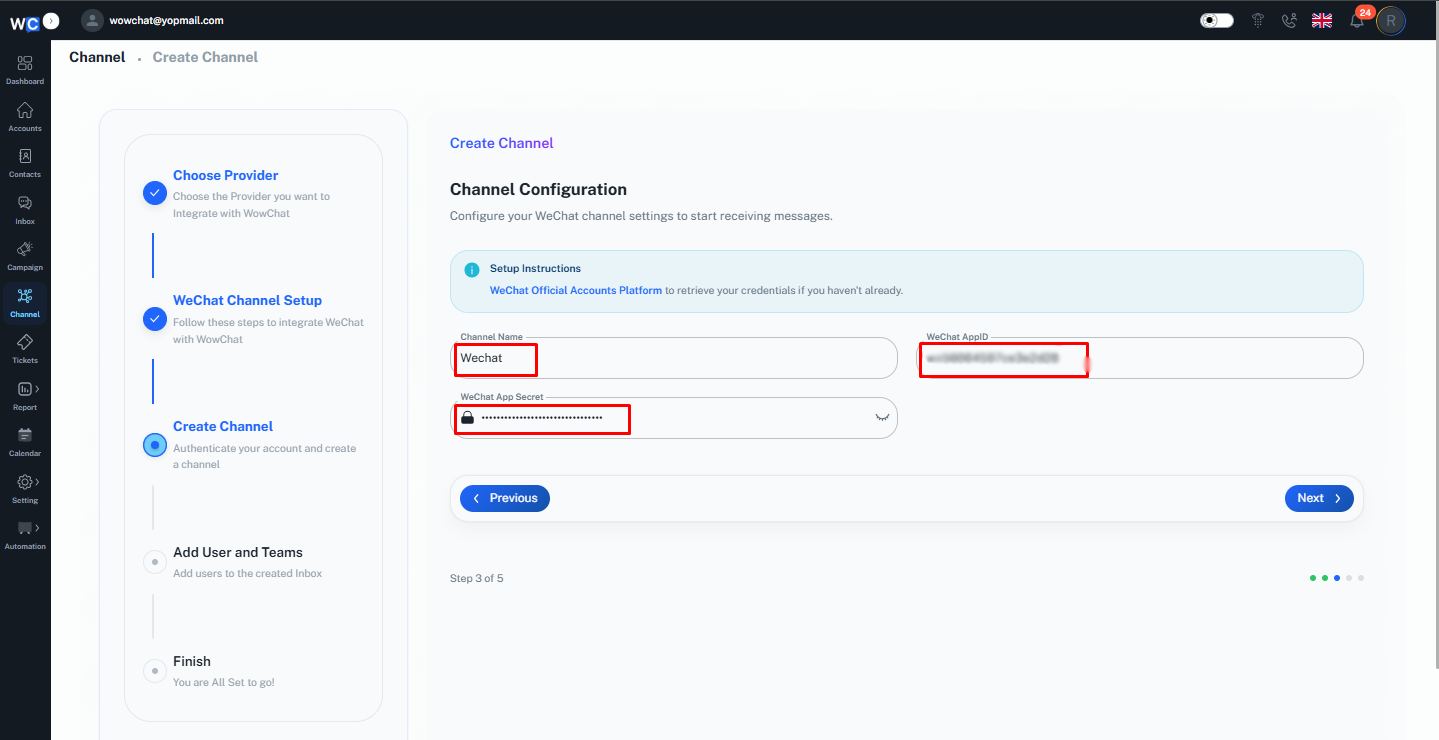Click into the WeChat AppID field

click(x=1140, y=358)
